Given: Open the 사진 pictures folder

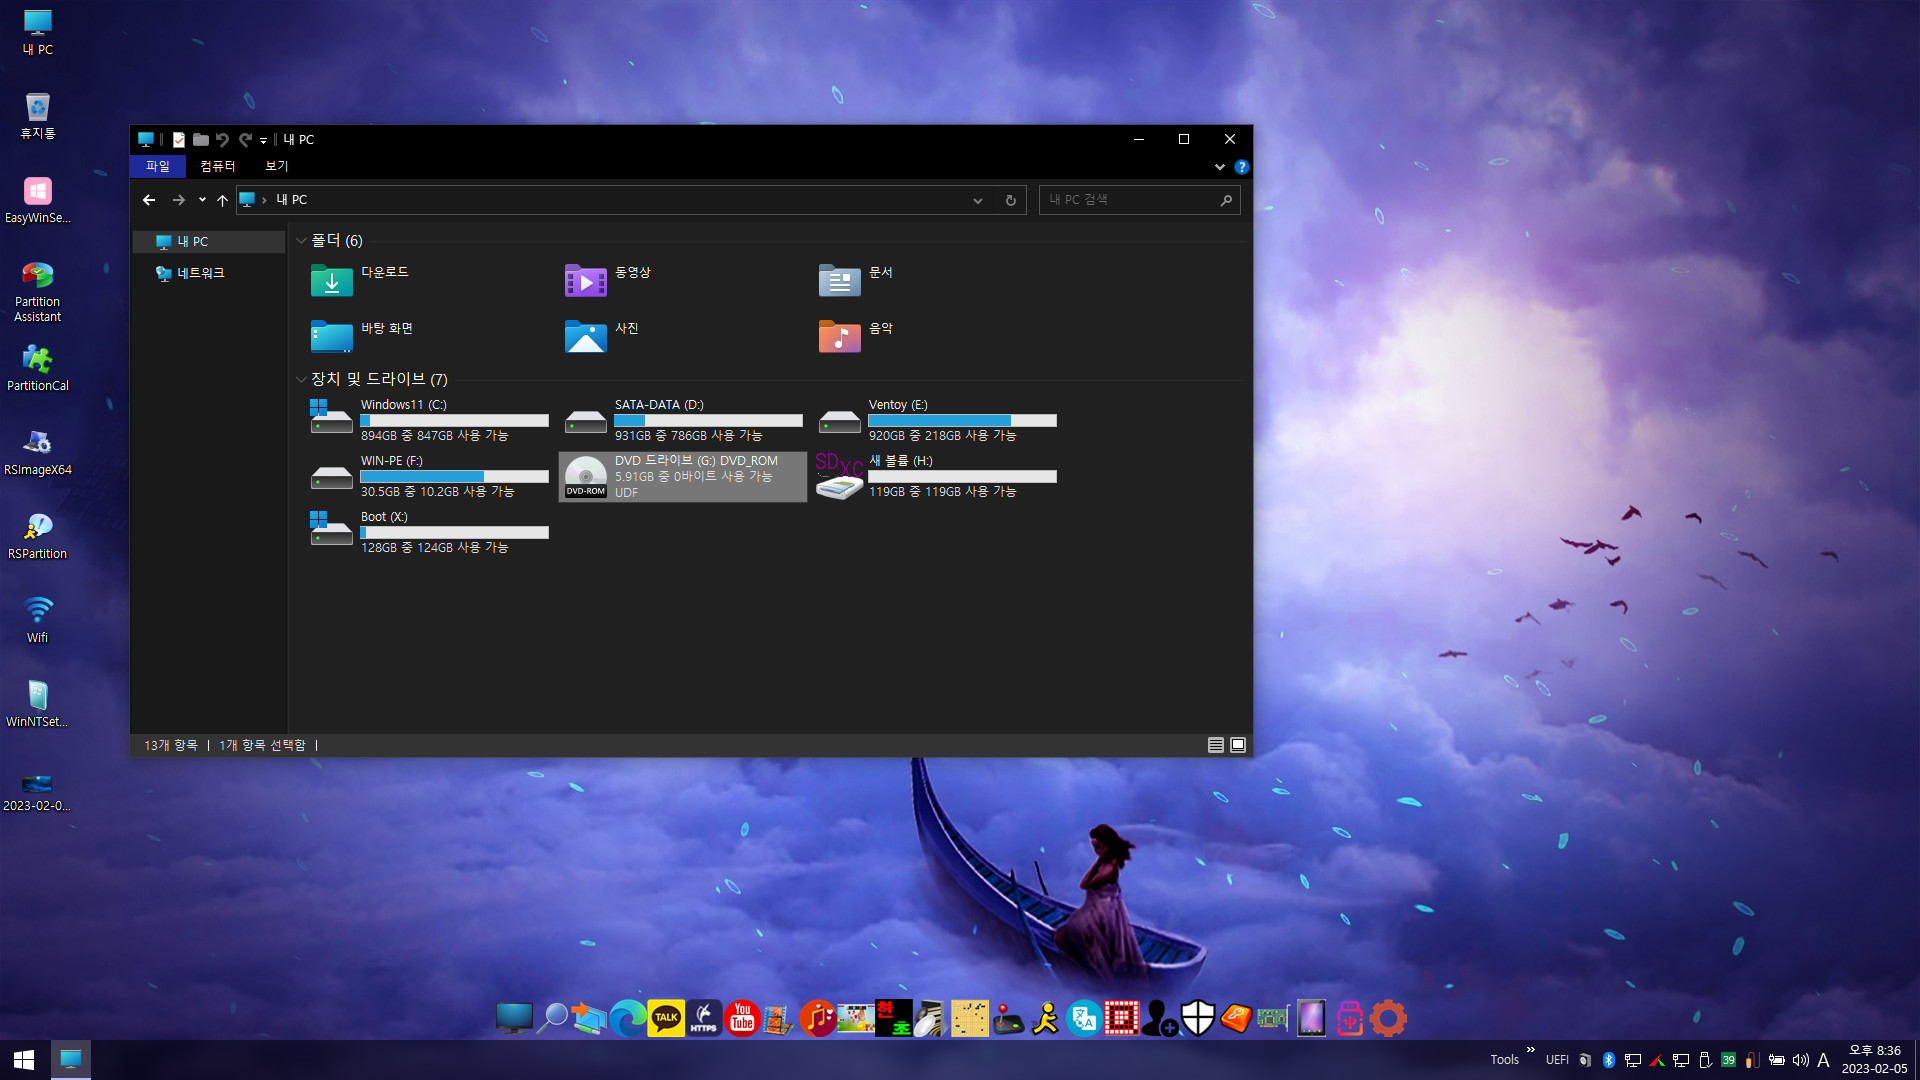Looking at the screenshot, I should click(602, 336).
